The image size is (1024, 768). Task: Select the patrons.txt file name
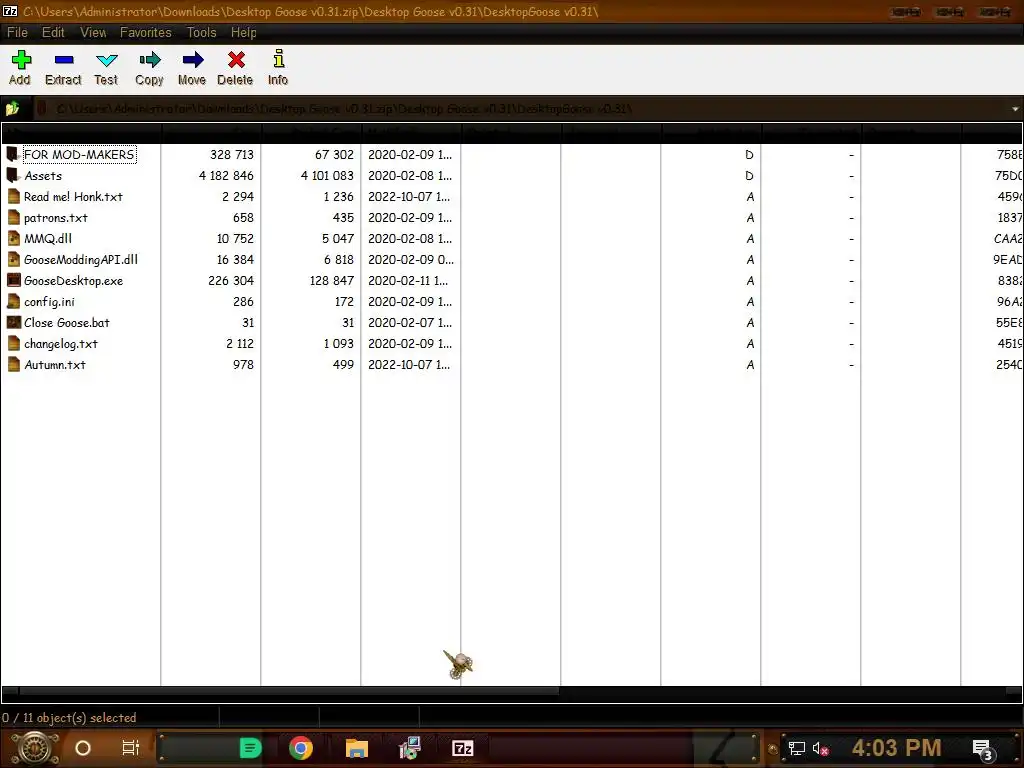click(56, 217)
